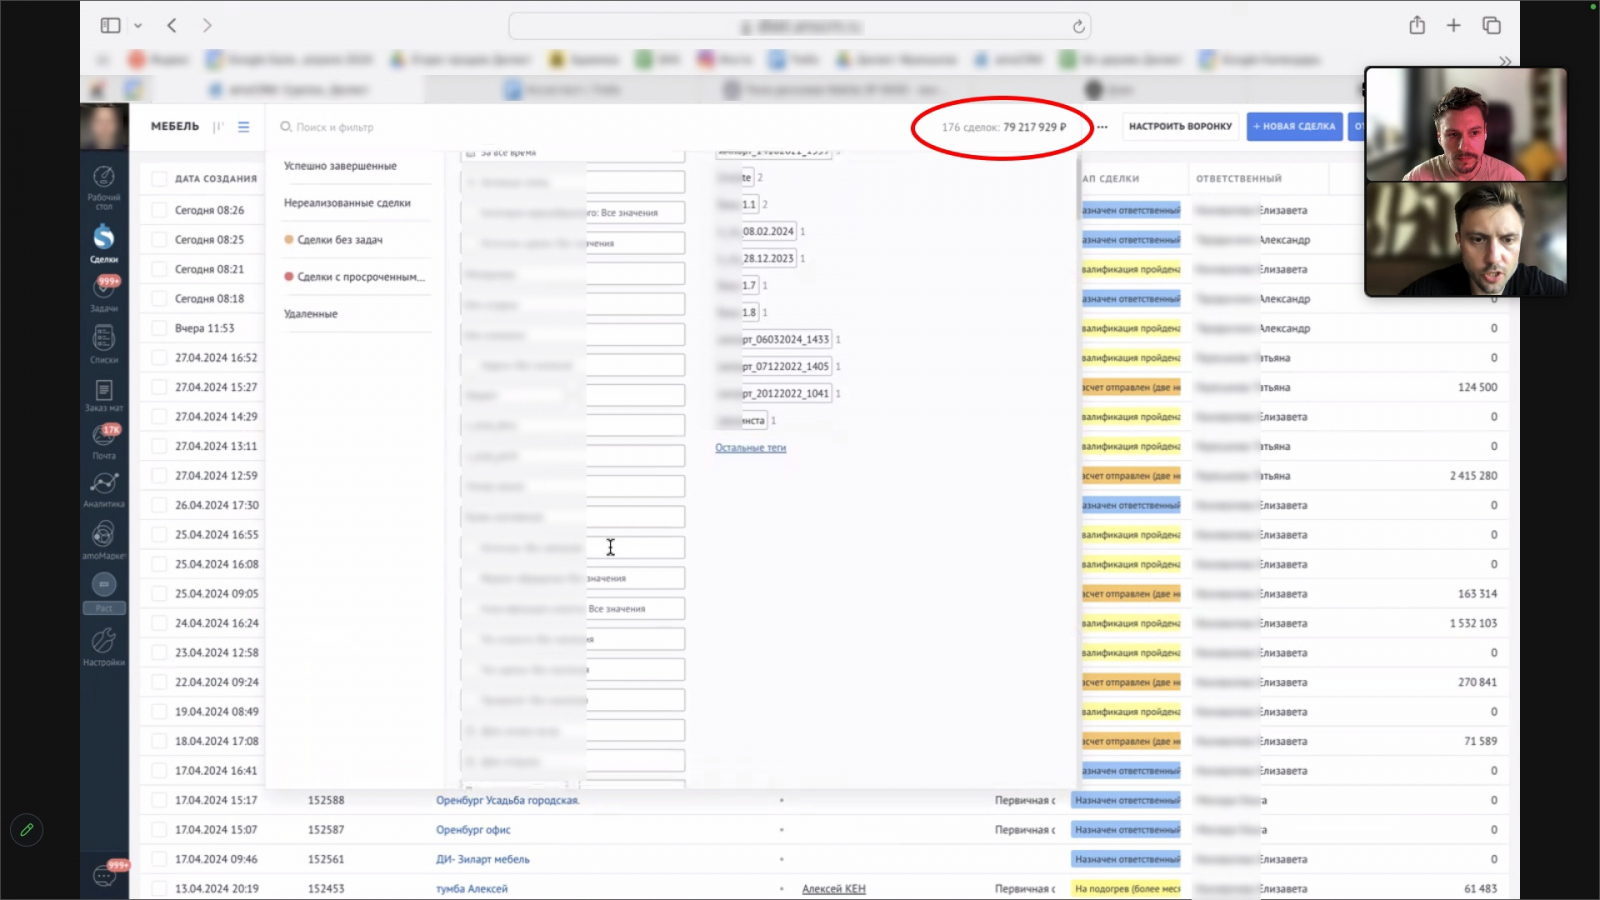The image size is (1600, 900).
Task: Expand the bookmarks bar overflow chevron
Action: pos(1505,61)
